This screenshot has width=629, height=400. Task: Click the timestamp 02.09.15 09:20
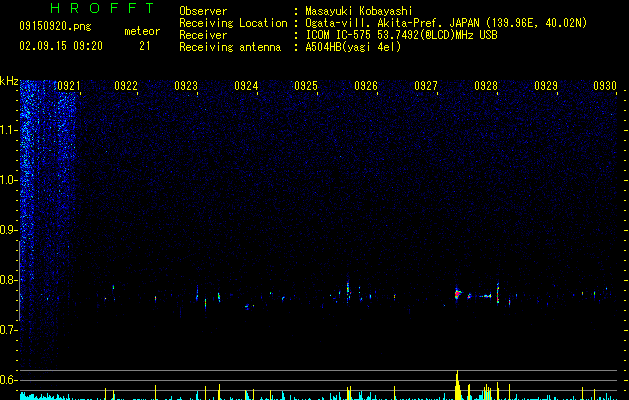(61, 46)
